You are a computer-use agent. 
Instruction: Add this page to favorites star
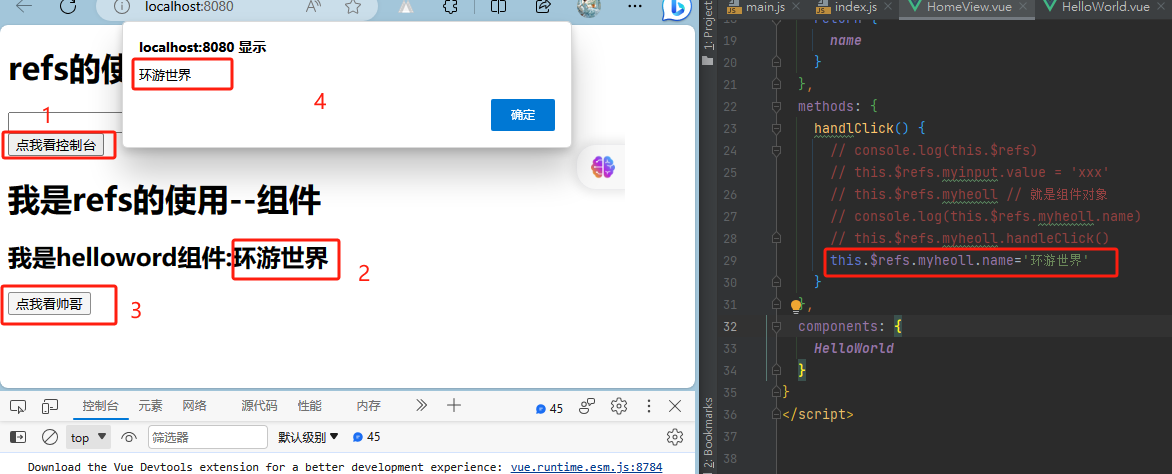(353, 7)
